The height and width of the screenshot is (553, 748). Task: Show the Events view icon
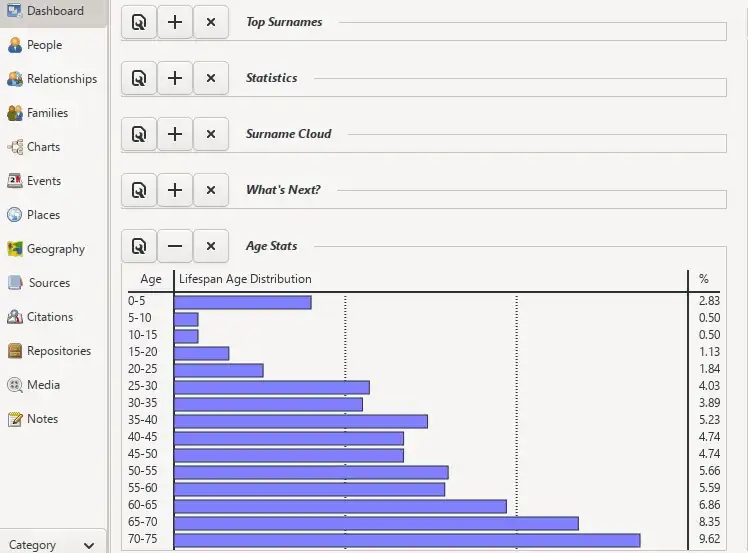[15, 181]
